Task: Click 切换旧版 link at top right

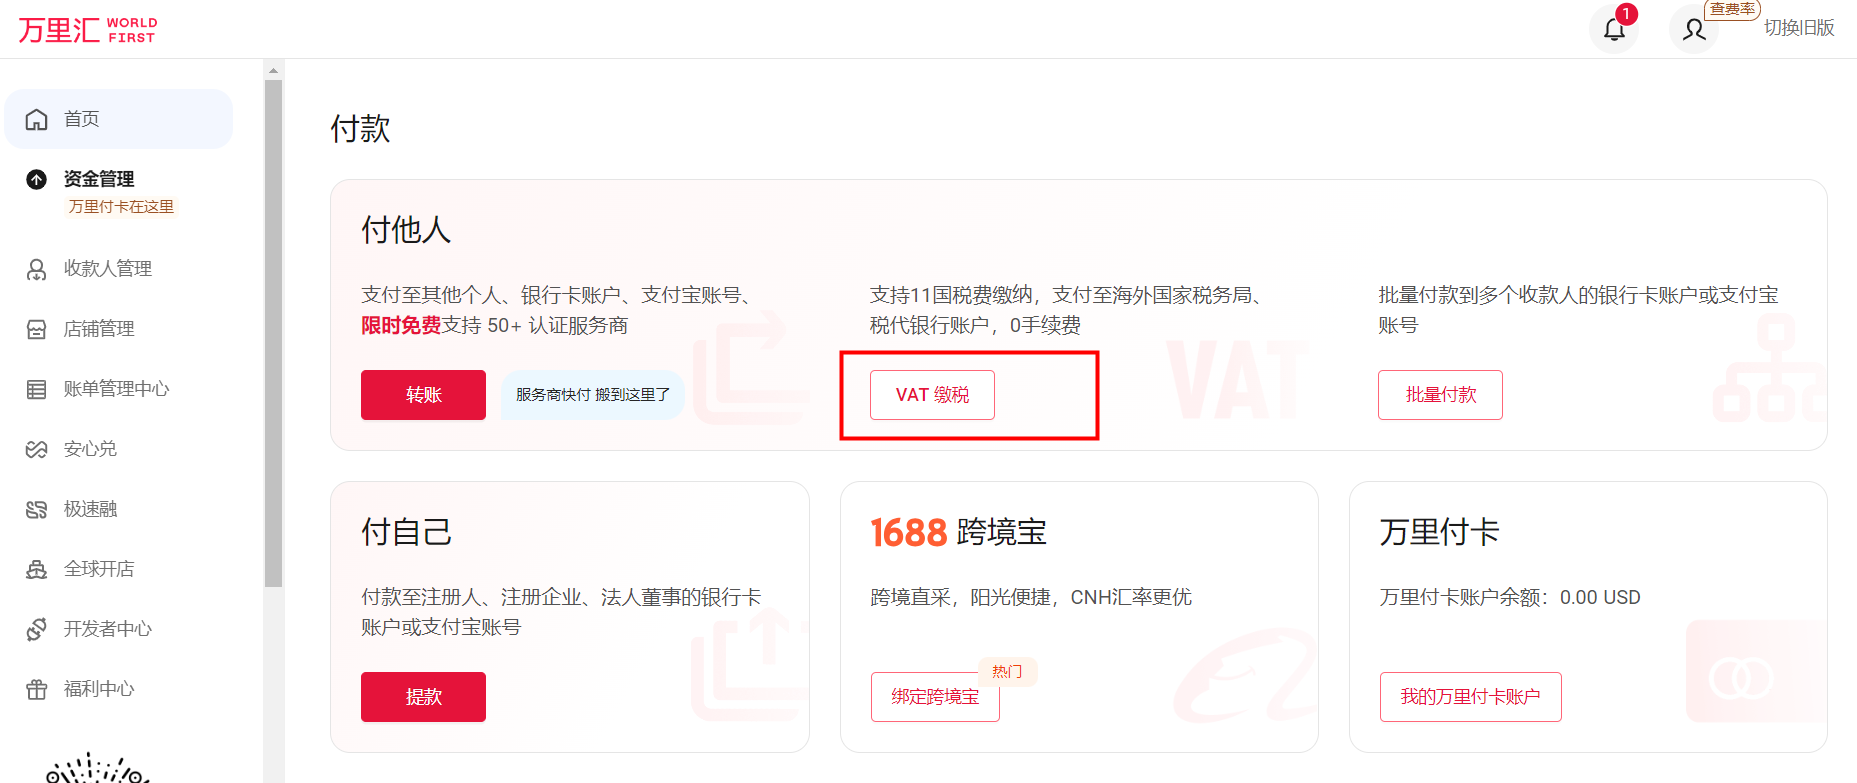Action: [x=1799, y=28]
